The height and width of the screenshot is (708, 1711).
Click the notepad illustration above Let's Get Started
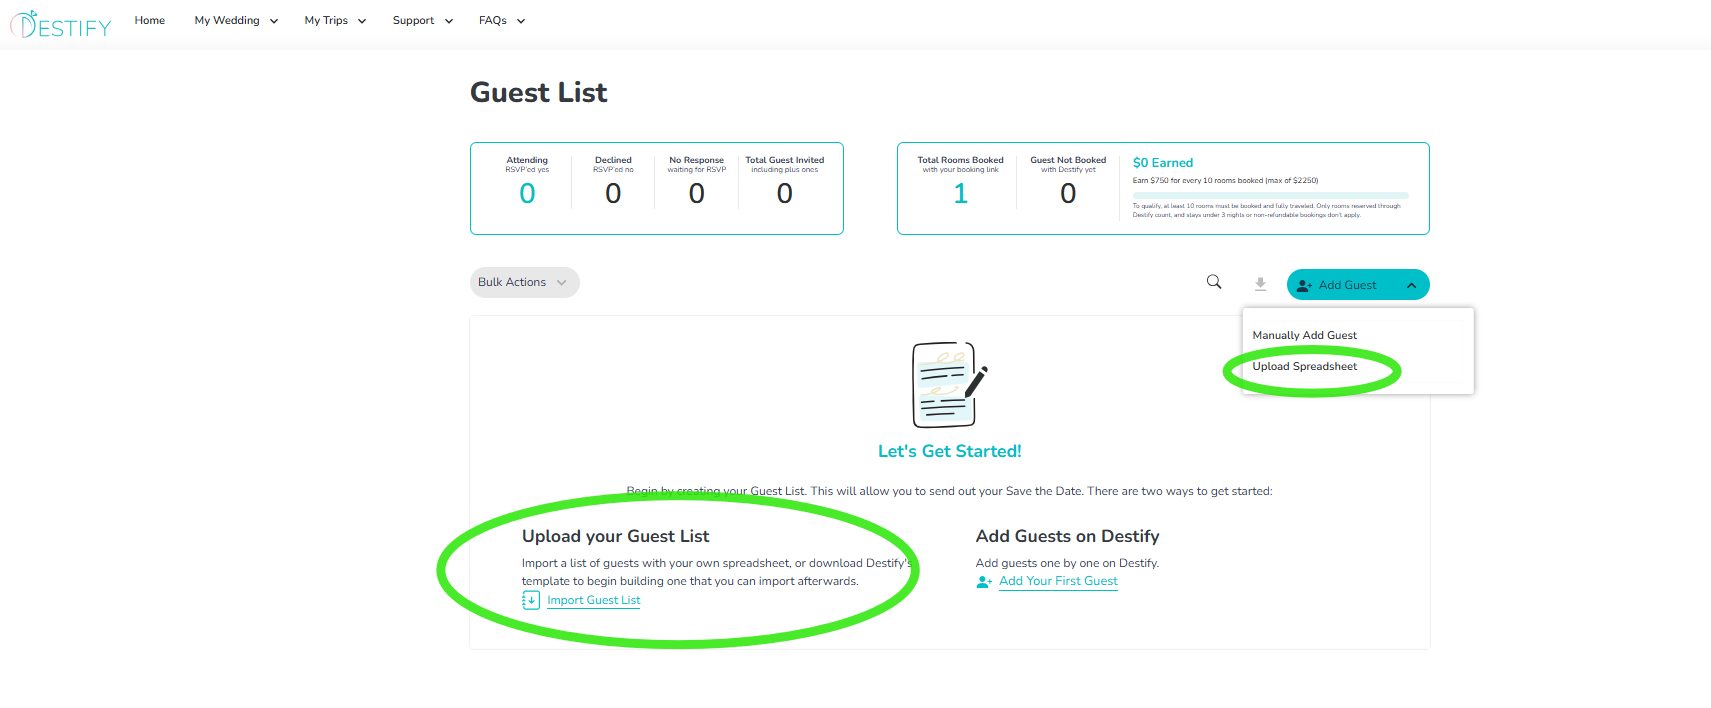pyautogui.click(x=946, y=385)
